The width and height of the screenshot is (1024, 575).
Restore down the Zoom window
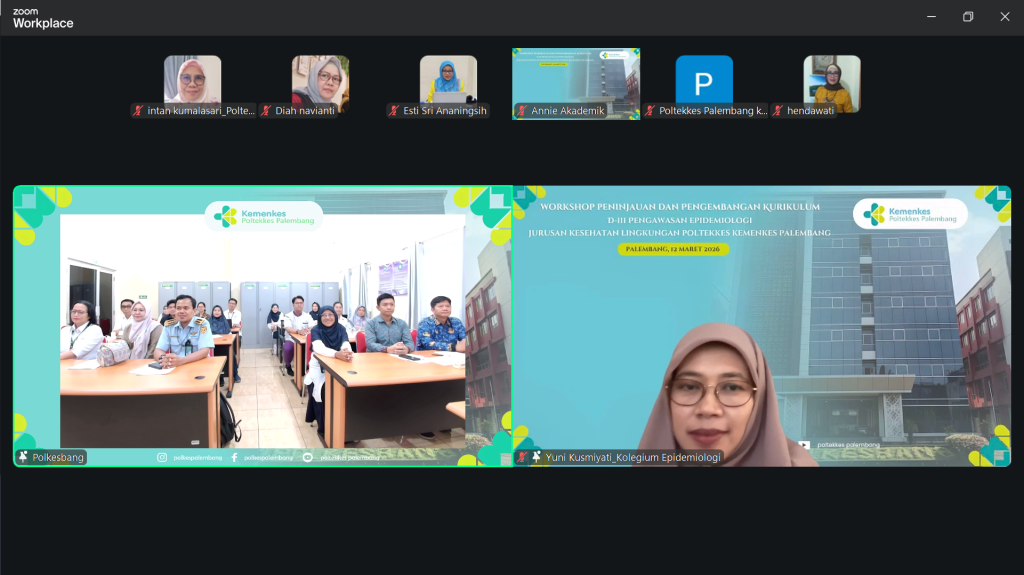(x=967, y=17)
